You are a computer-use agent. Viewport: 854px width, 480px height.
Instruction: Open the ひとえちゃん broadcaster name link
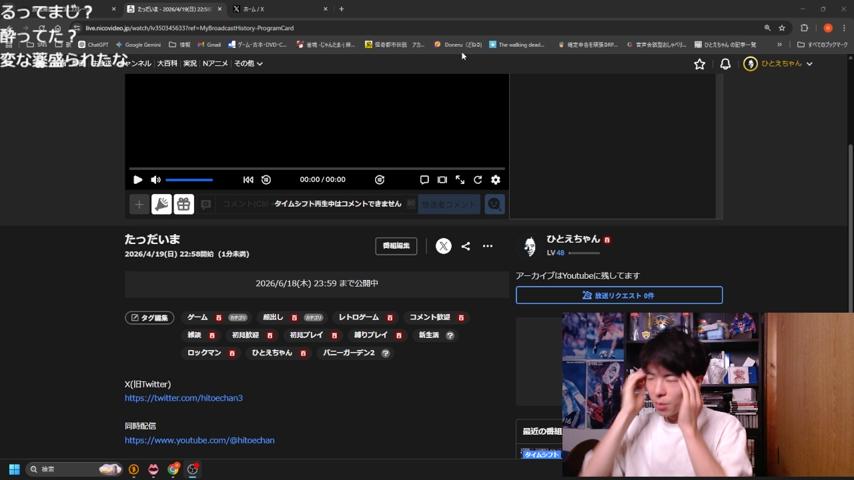[x=573, y=239]
